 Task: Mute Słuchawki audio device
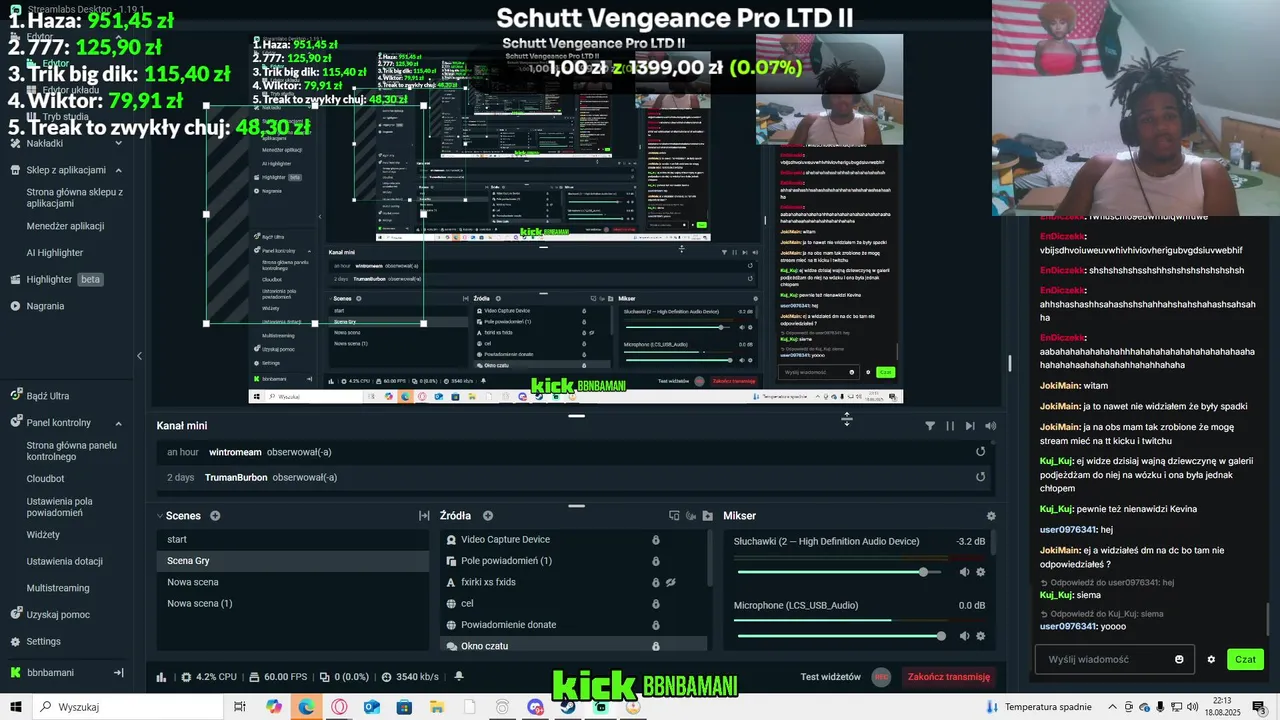tap(964, 572)
